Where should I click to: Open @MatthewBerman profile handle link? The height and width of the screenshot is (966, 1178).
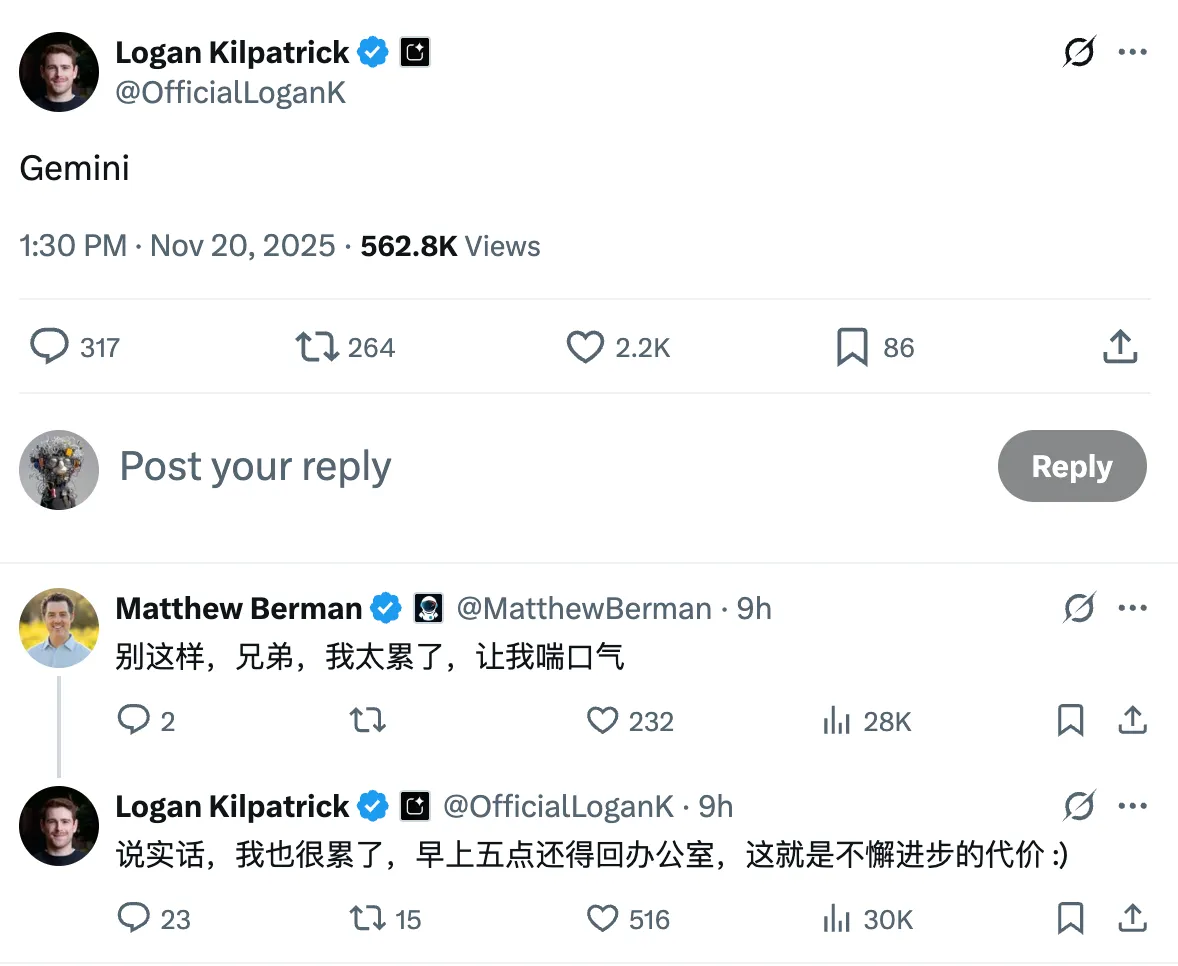point(584,608)
